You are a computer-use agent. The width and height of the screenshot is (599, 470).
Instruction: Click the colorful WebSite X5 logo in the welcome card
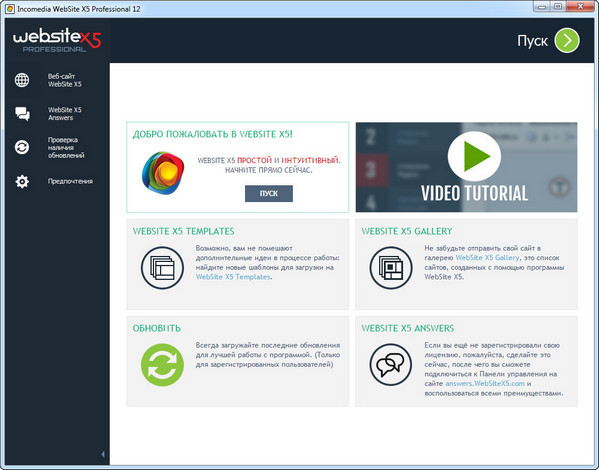pyautogui.click(x=163, y=173)
